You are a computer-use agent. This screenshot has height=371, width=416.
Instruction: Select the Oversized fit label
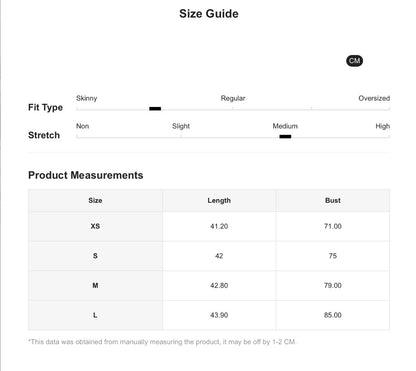[x=374, y=98]
